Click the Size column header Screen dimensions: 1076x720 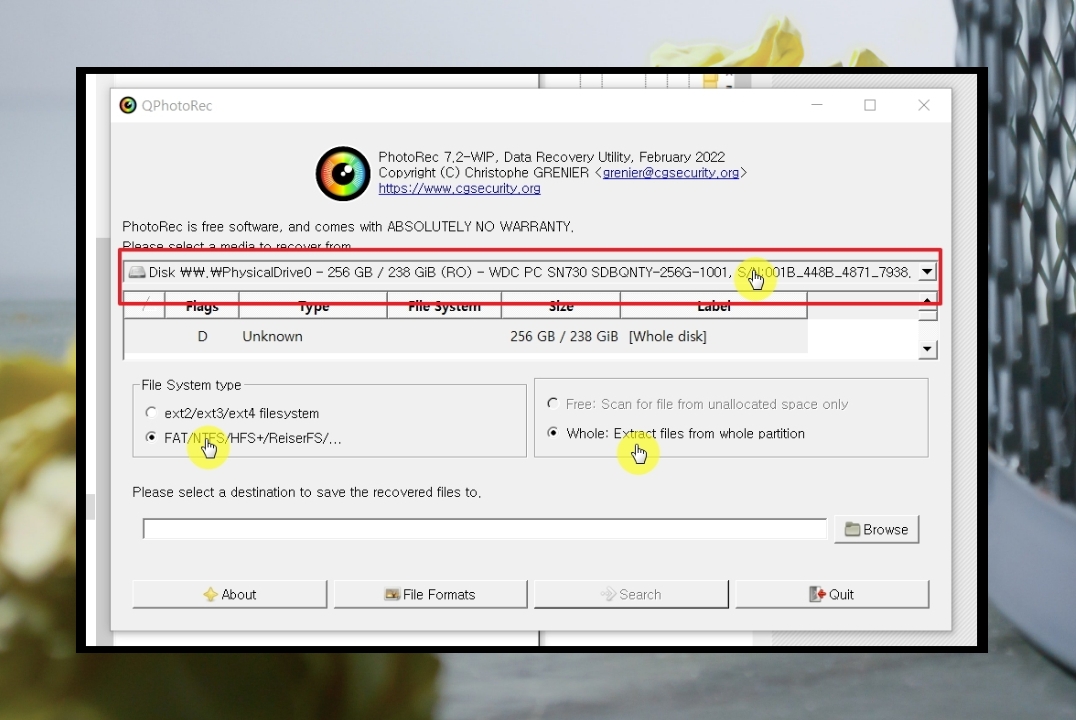561,306
